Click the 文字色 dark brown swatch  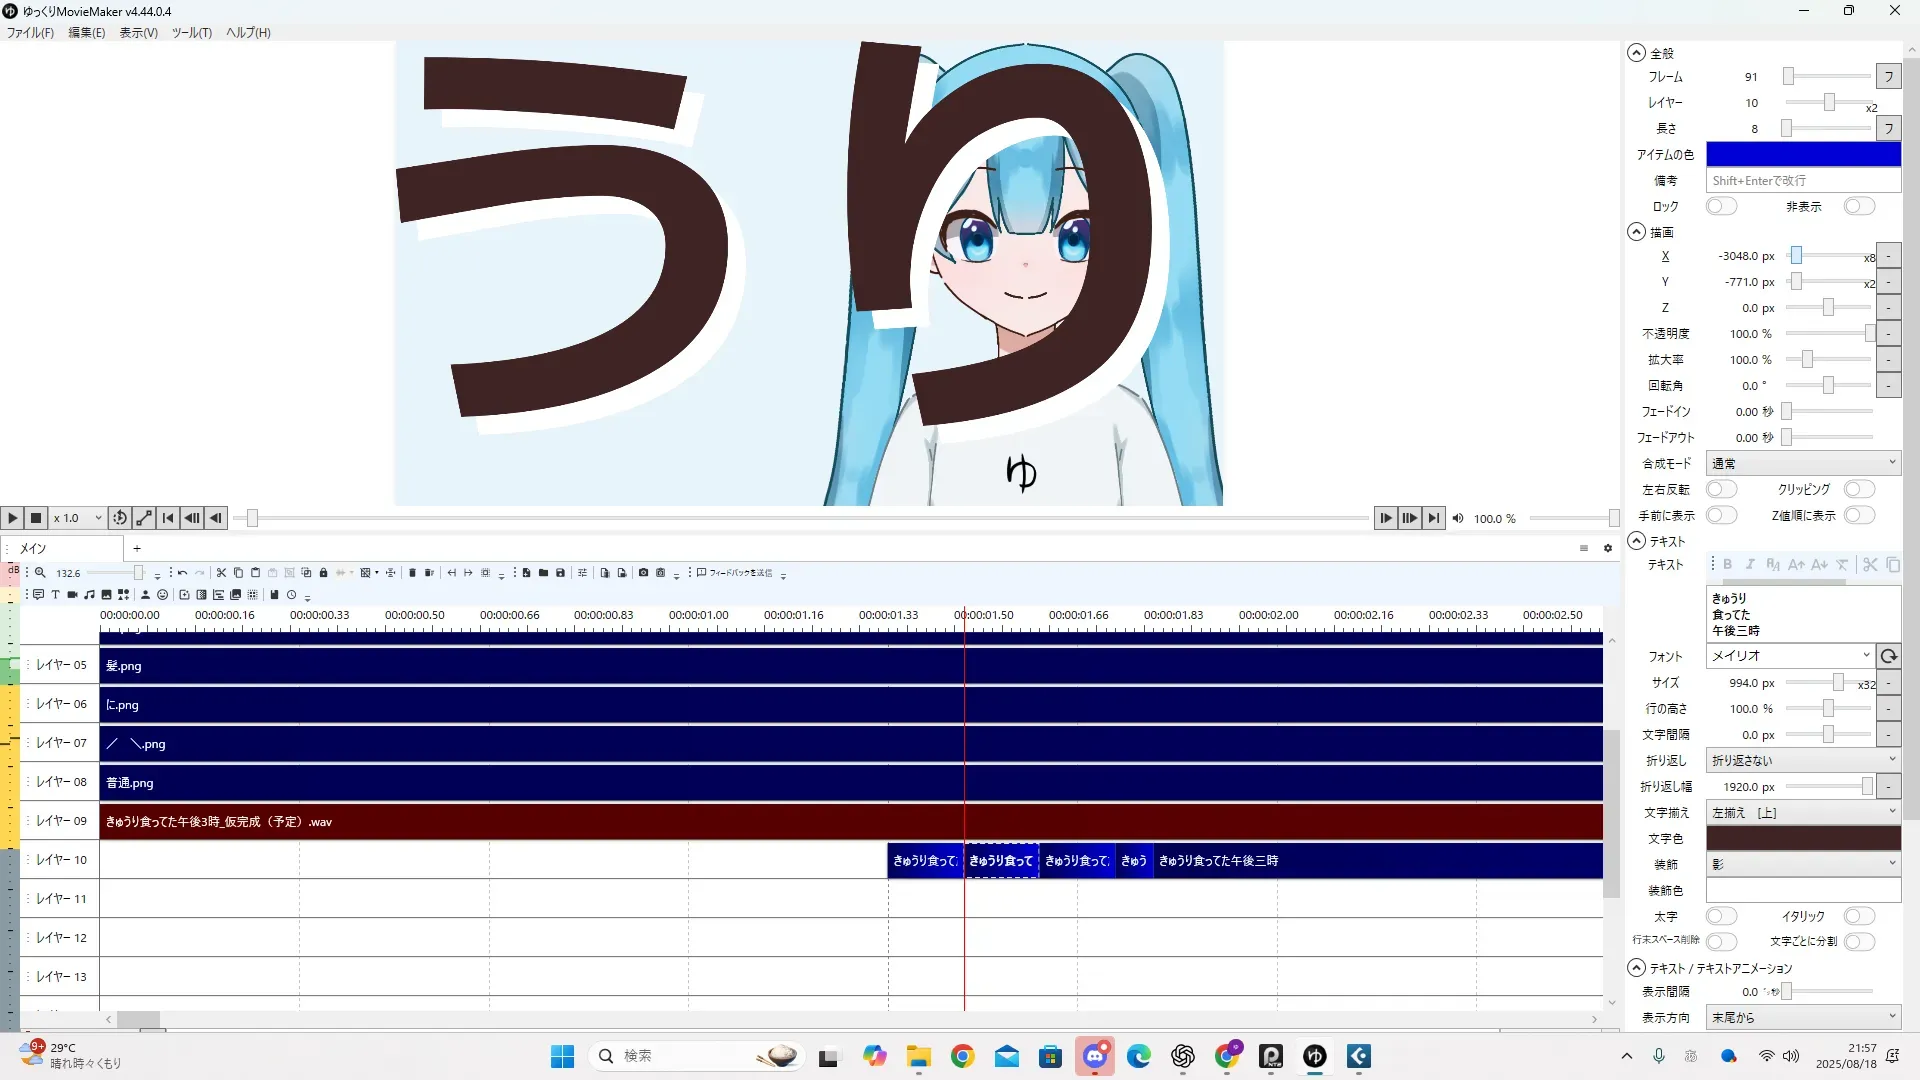pos(1802,838)
